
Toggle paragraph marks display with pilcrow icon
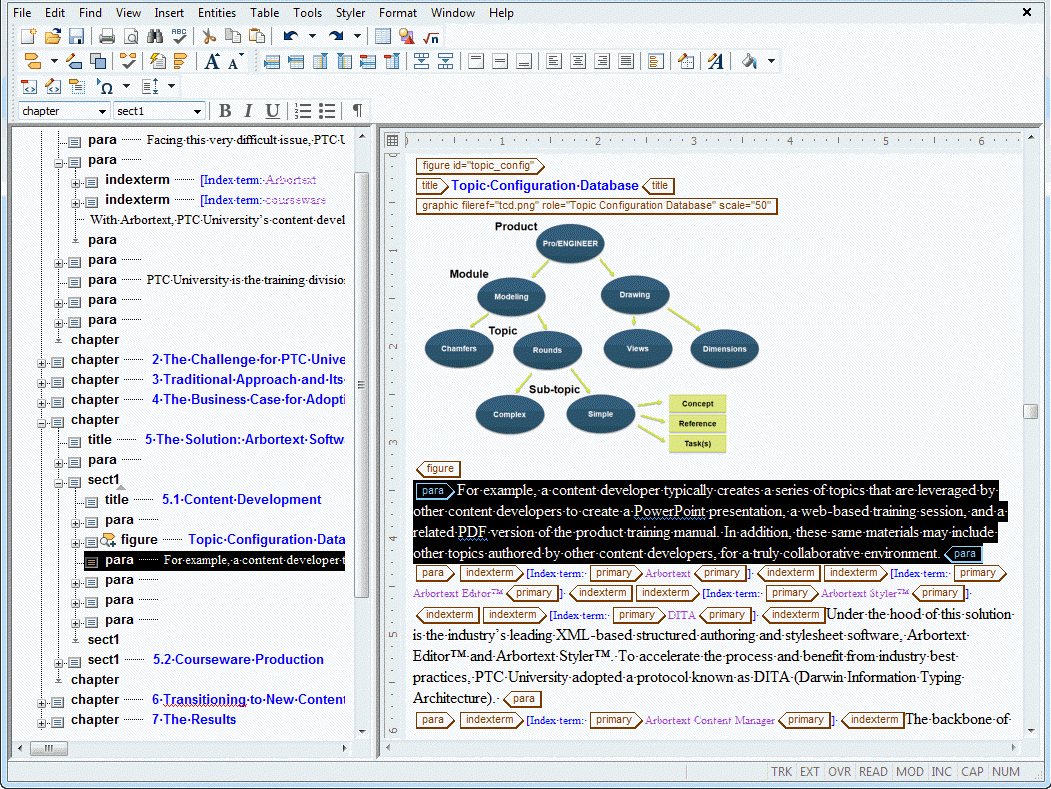click(x=357, y=111)
